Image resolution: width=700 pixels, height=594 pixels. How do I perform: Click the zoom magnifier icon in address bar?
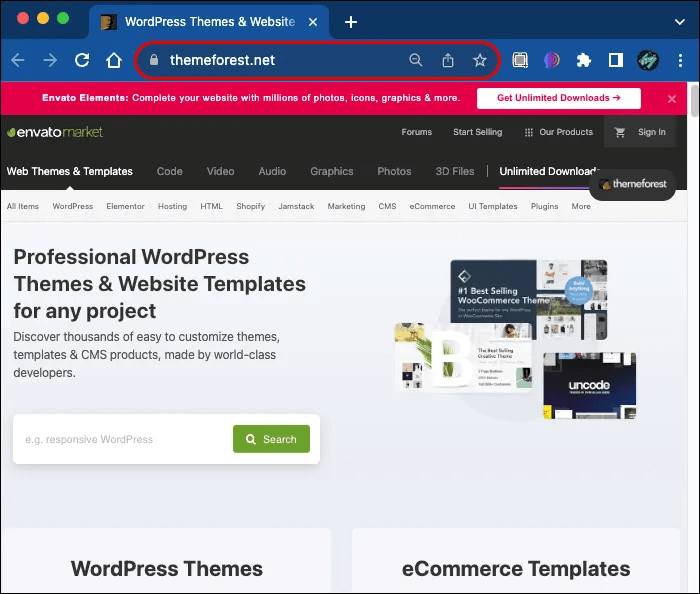click(x=416, y=60)
